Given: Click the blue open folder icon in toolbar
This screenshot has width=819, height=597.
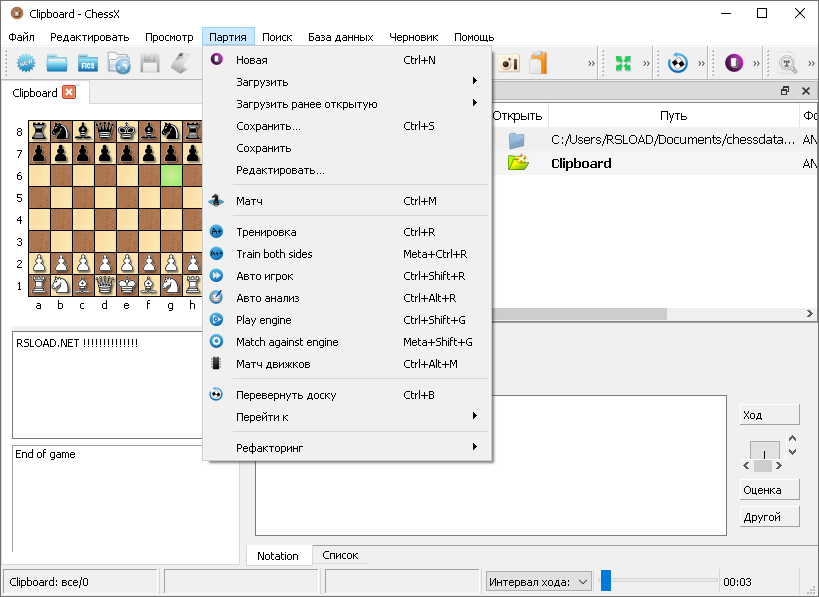Looking at the screenshot, I should point(57,63).
